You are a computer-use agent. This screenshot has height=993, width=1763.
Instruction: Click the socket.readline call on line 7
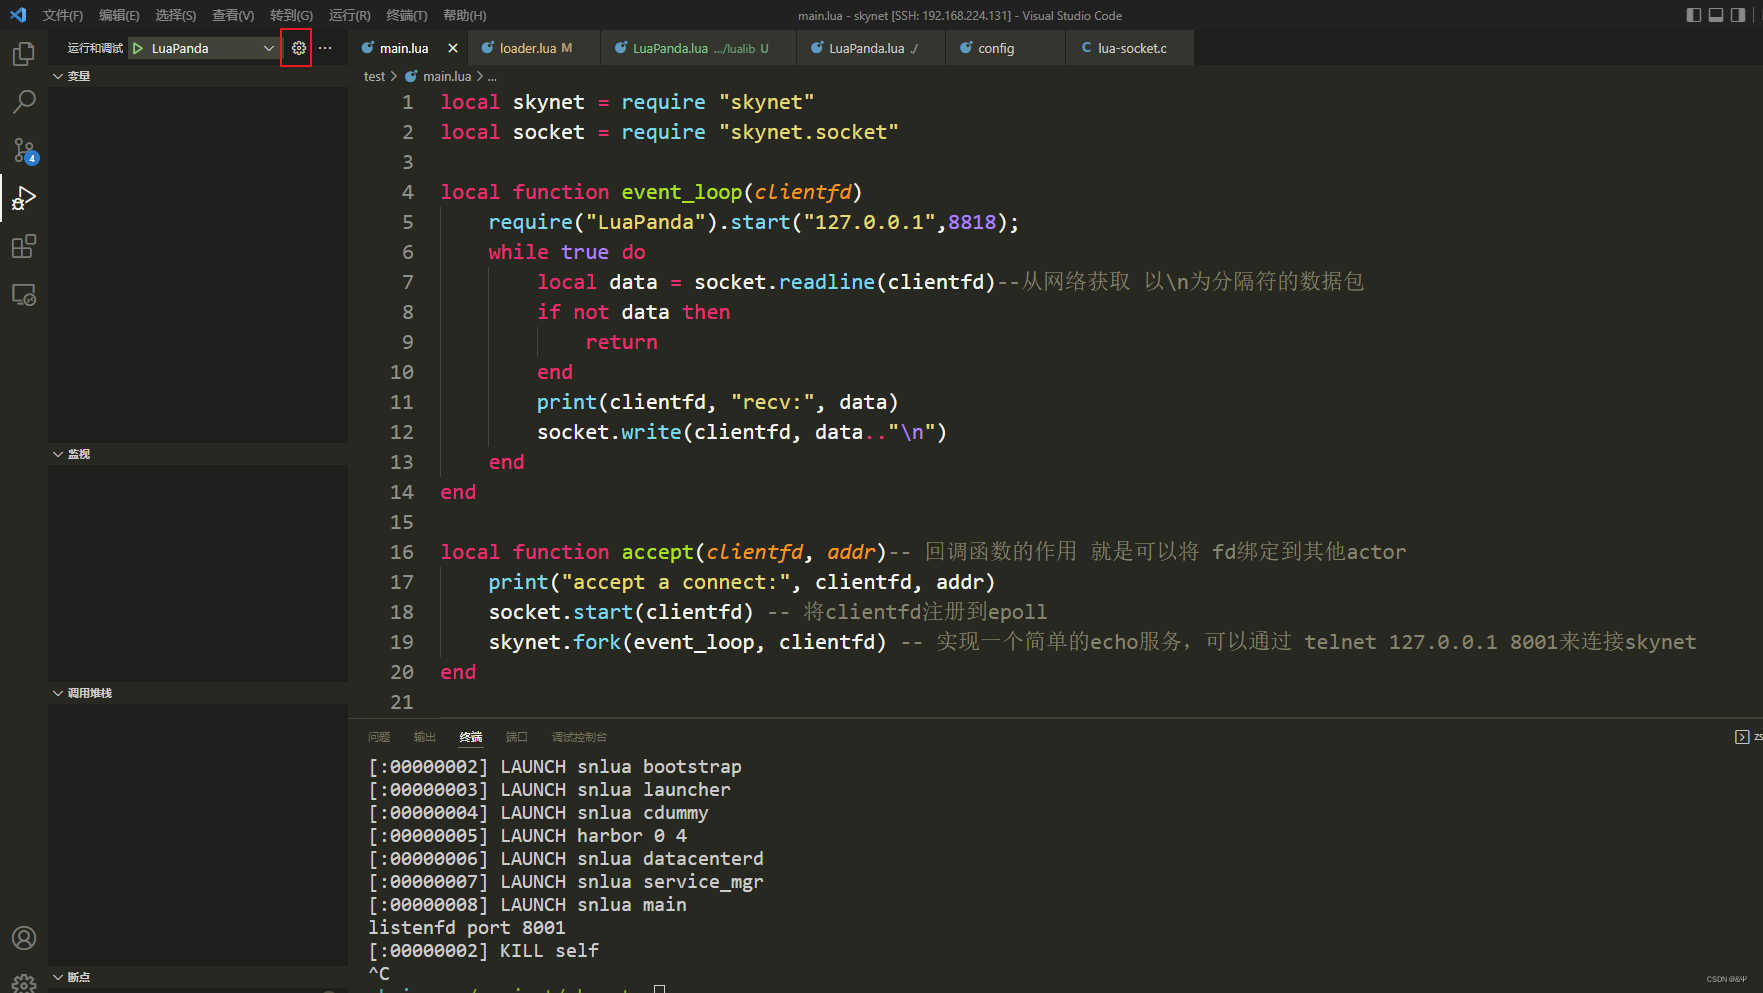(785, 282)
